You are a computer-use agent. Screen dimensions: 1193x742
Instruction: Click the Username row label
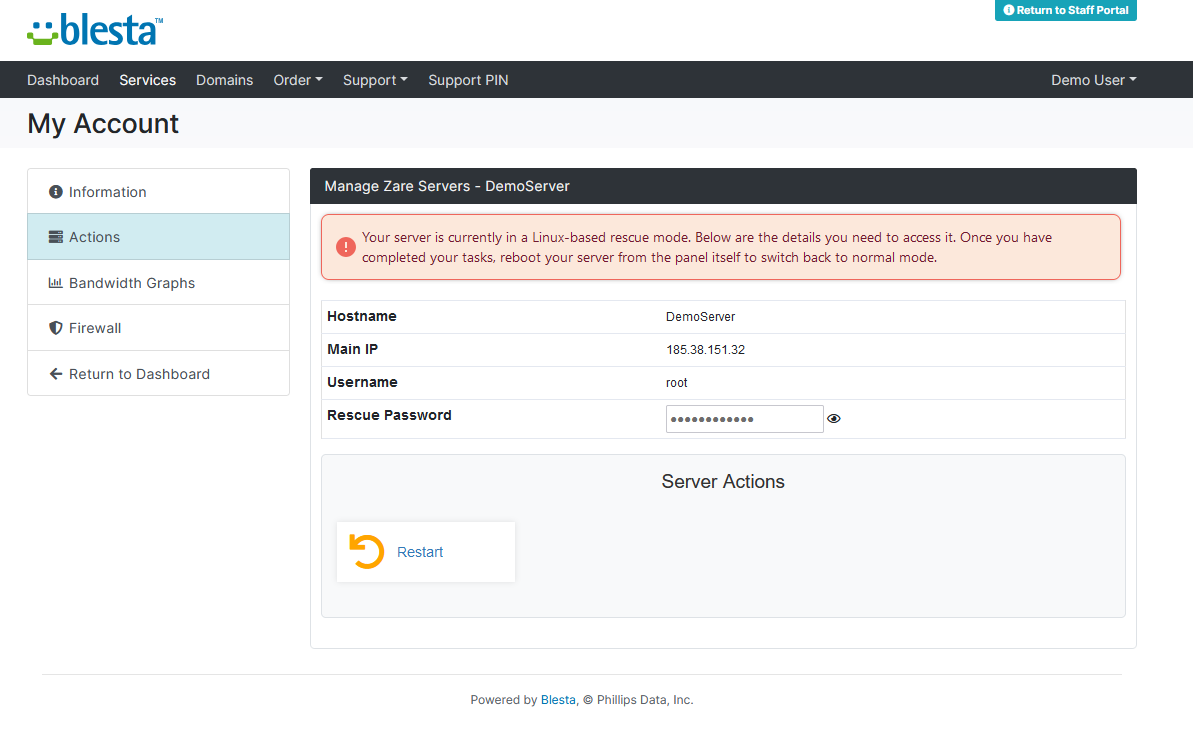tap(362, 382)
